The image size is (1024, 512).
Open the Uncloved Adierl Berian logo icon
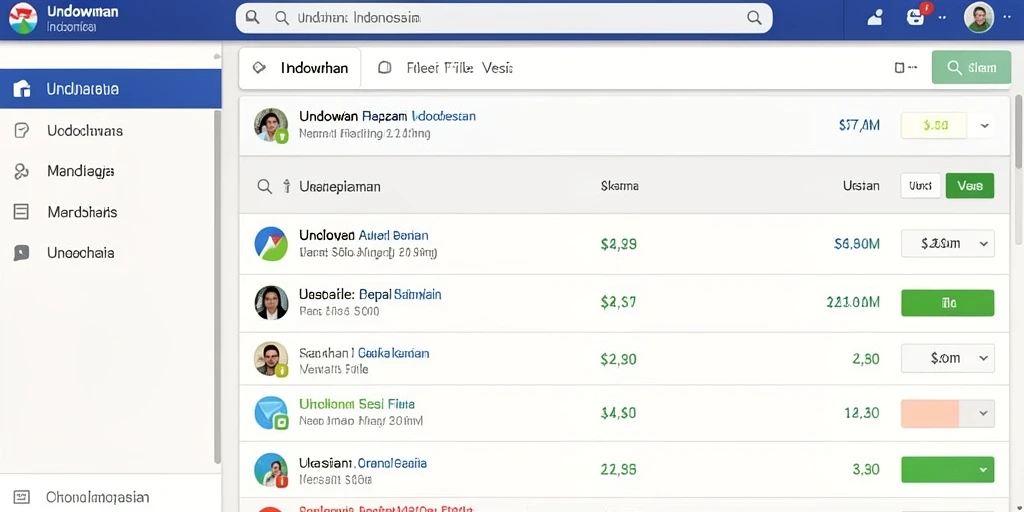[x=271, y=244]
